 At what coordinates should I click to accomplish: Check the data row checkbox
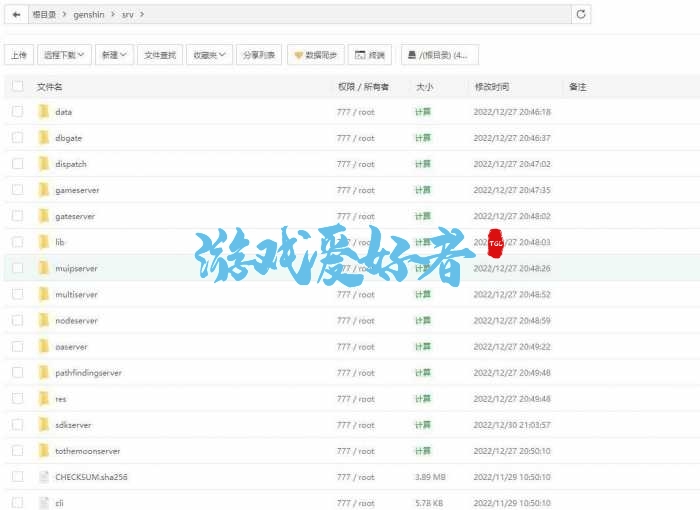pyautogui.click(x=17, y=111)
